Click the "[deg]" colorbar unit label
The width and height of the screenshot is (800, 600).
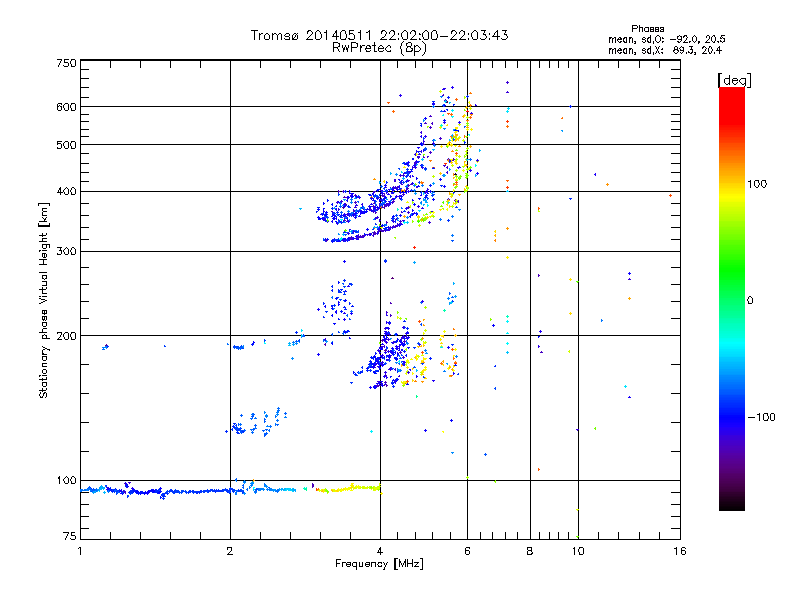(734, 80)
